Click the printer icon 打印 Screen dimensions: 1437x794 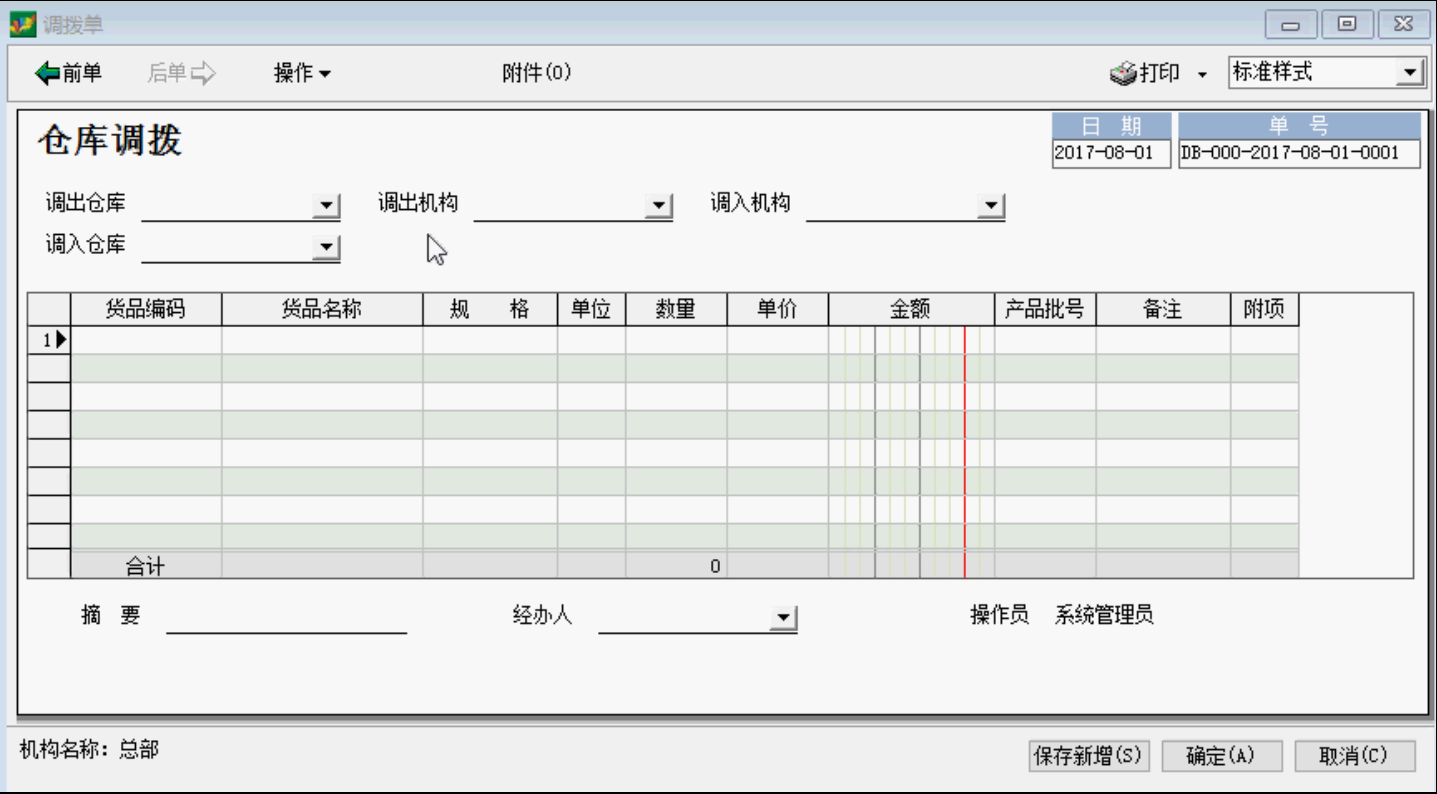(1145, 73)
